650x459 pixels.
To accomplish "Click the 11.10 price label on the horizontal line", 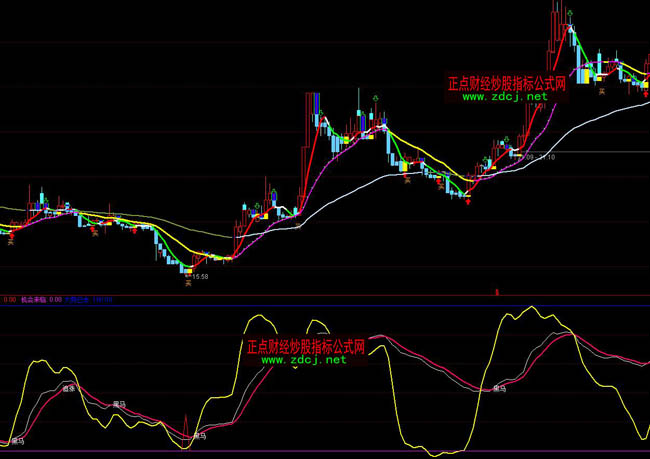I will pyautogui.click(x=546, y=156).
